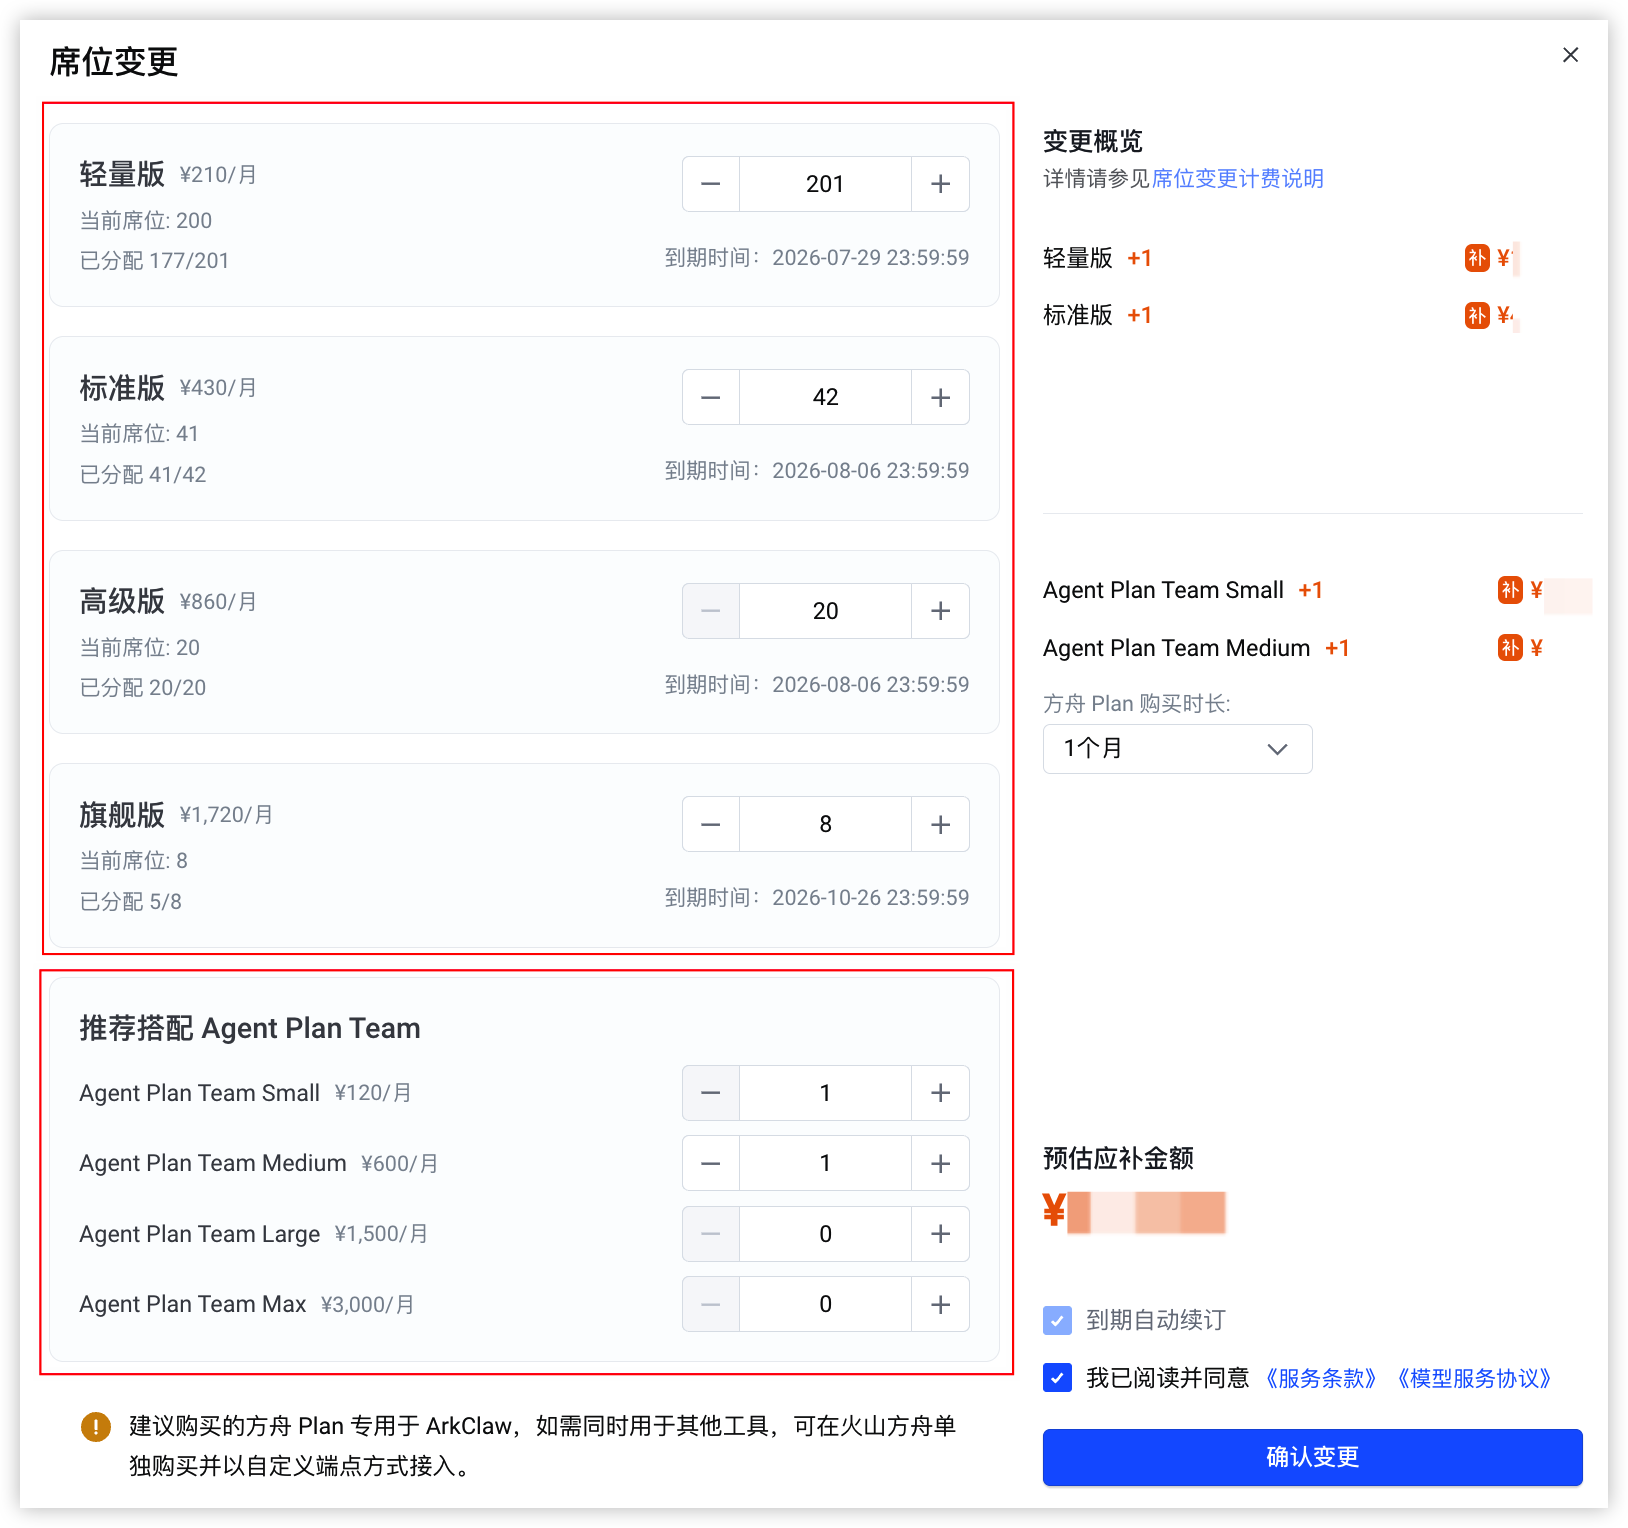Reduce Agent Plan Team Medium quantity

[x=711, y=1163]
